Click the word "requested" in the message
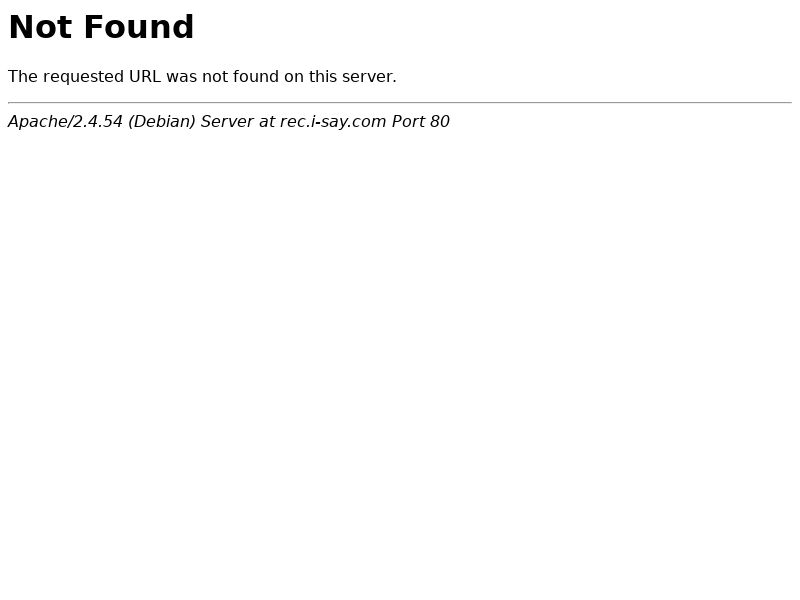Screen dimensions: 800x600 [x=83, y=77]
